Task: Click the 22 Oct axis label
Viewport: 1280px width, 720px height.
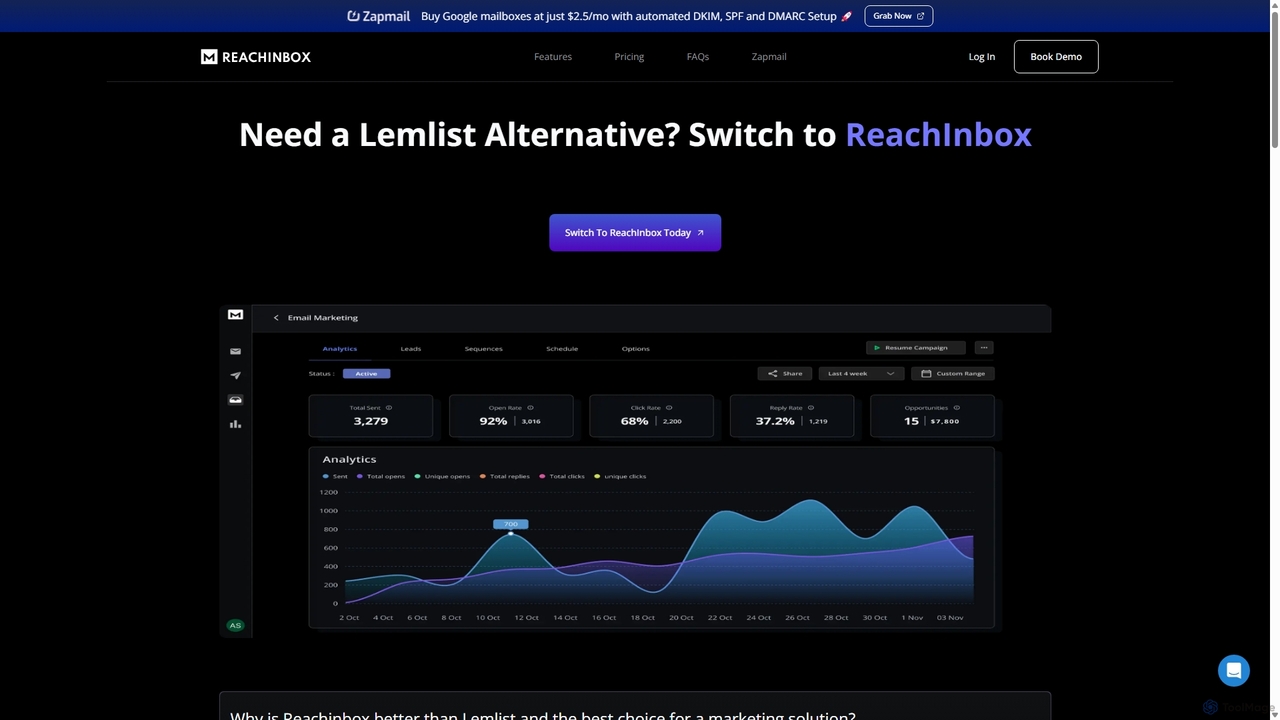Action: (x=720, y=618)
